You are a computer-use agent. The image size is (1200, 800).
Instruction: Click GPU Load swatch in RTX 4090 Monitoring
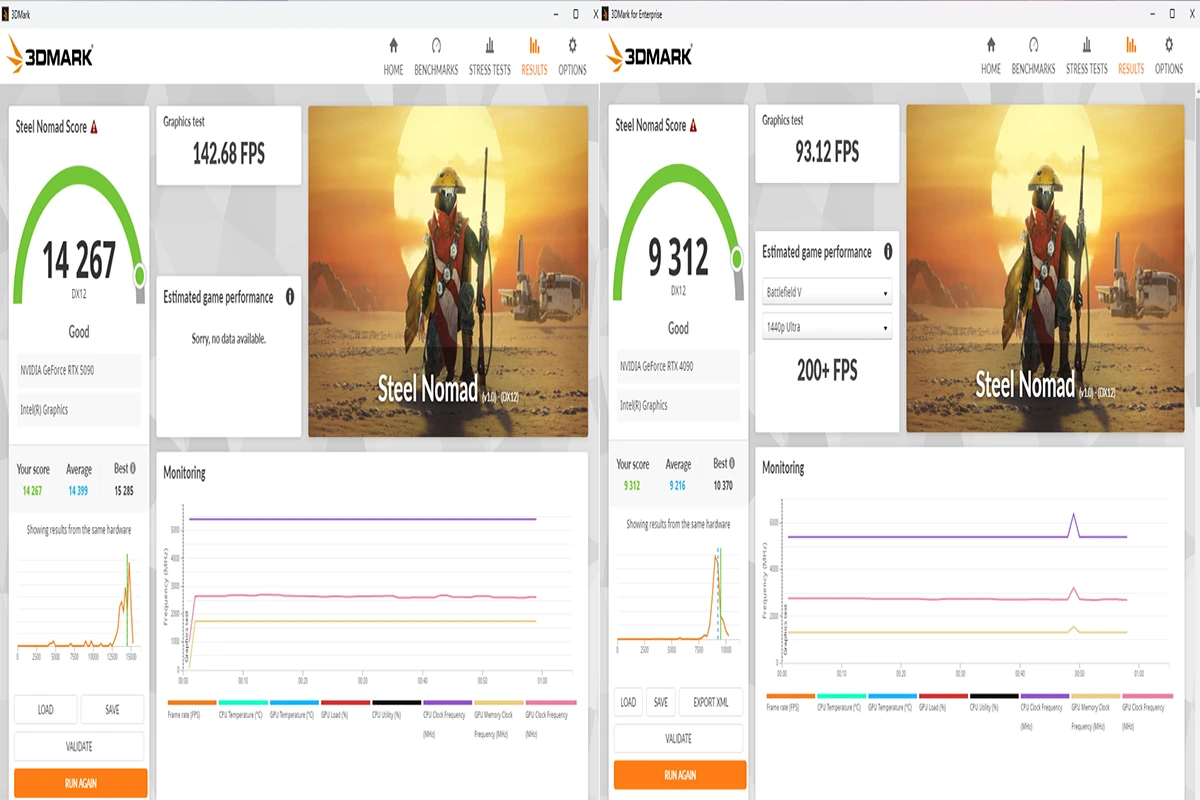(x=944, y=696)
